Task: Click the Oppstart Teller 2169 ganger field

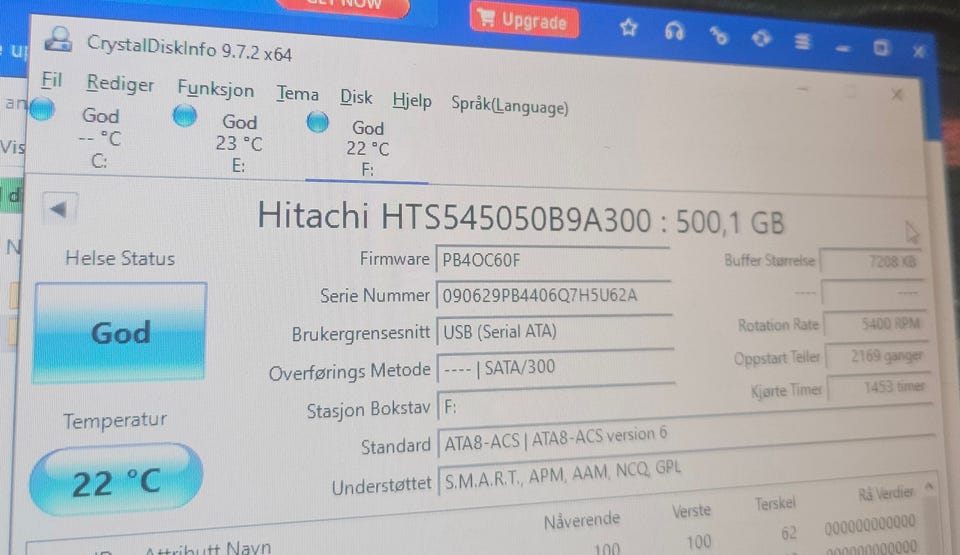Action: [x=877, y=356]
